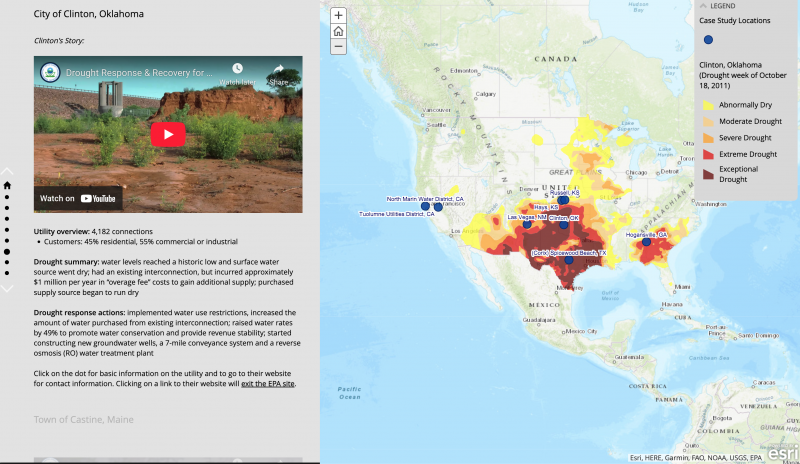The image size is (800, 464).
Task: Click the 'City of Clinton, Oklahoma' heading
Action: 89,14
